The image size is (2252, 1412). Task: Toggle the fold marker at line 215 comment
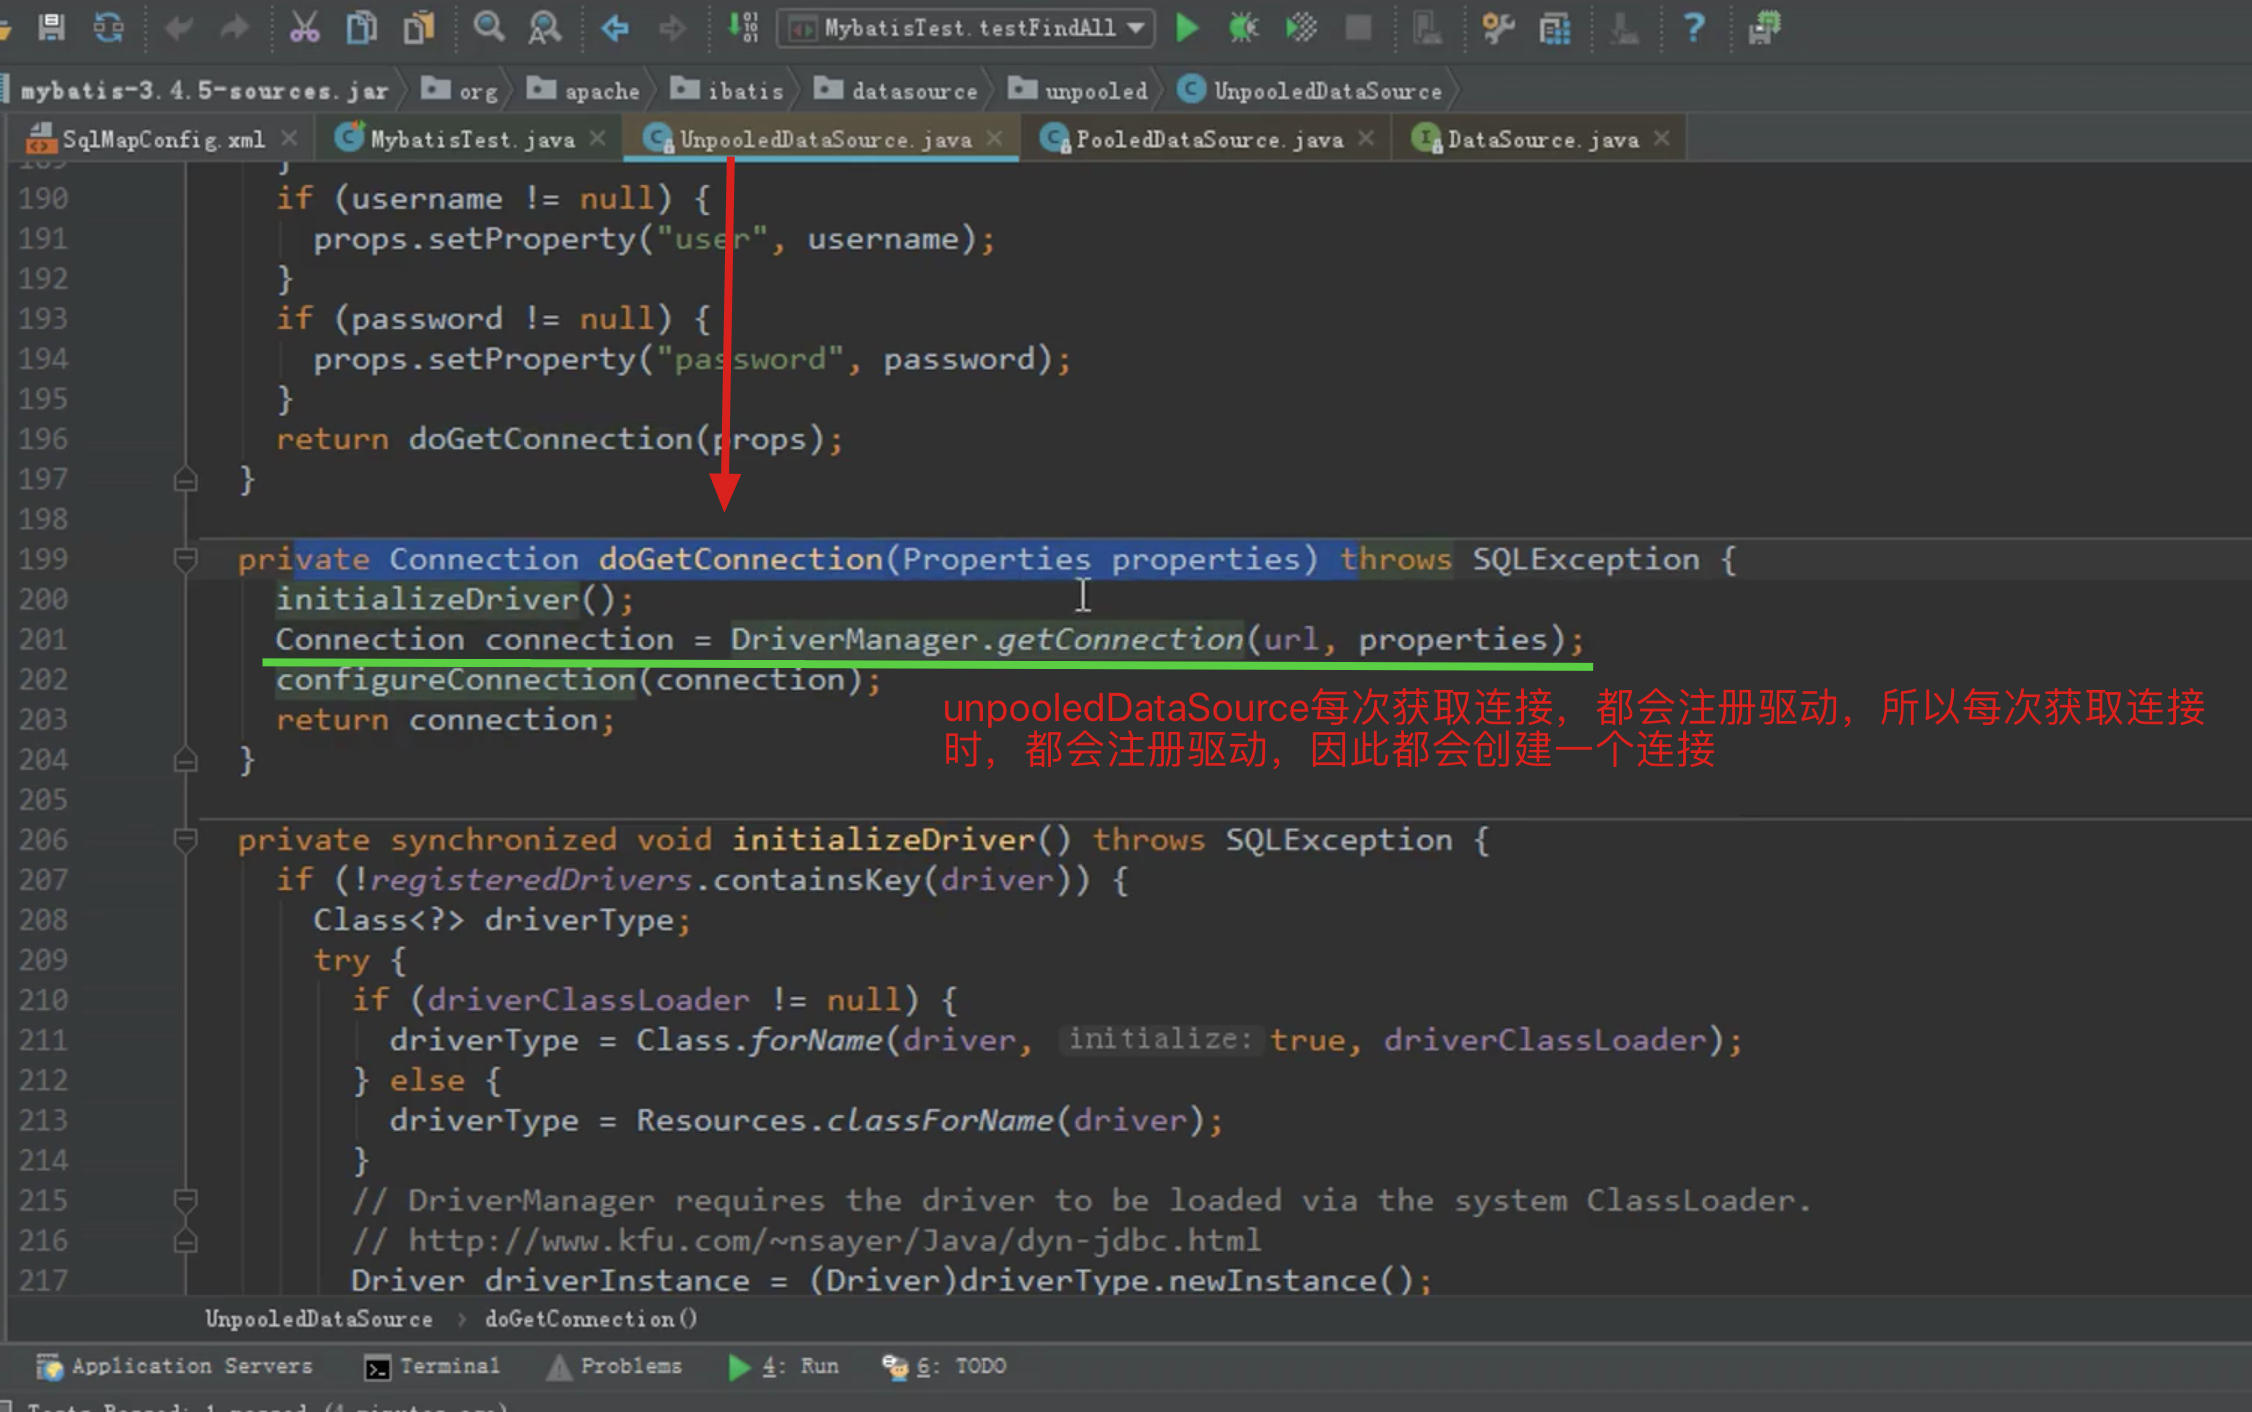[x=185, y=1200]
